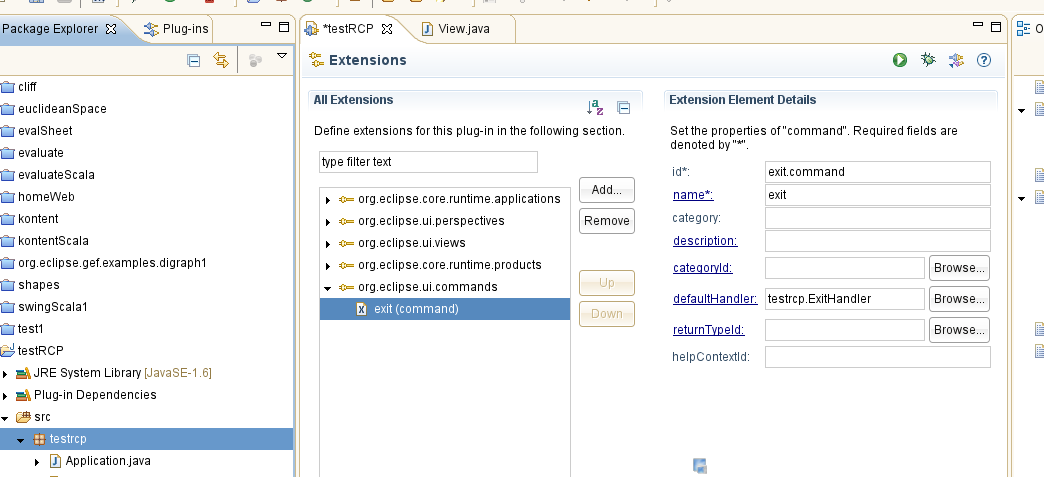The height and width of the screenshot is (477, 1044).
Task: Expand org.eclipse.ui.perspectives extension
Action: tap(328, 222)
